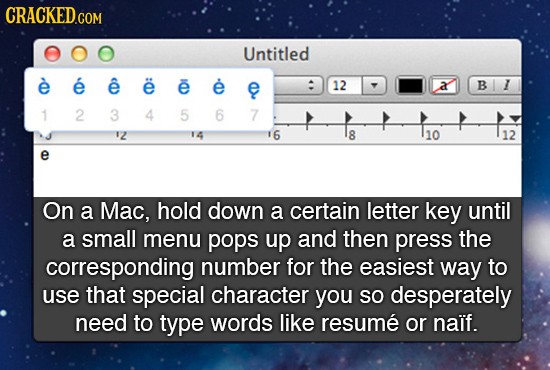Image resolution: width=550 pixels, height=370 pixels.
Task: Open the text background color swatch
Action: (444, 86)
